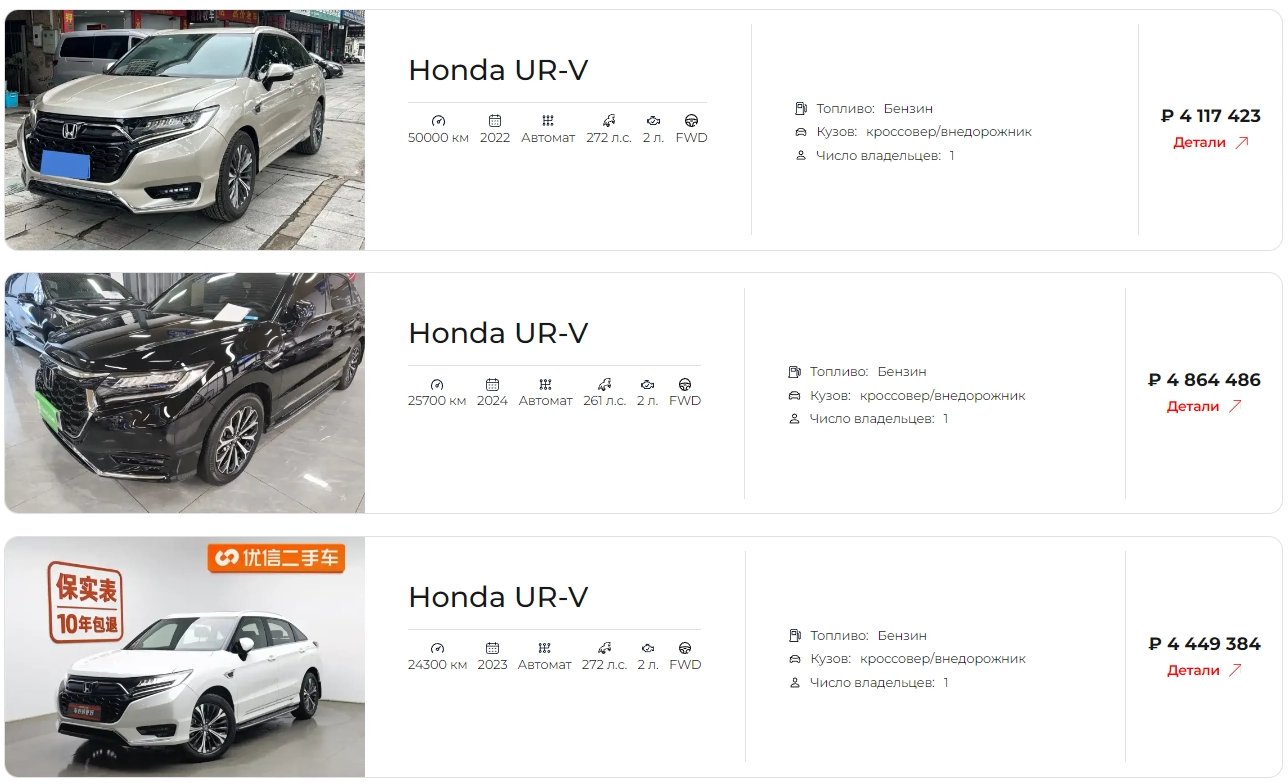1288x784 pixels.
Task: Click the car body icon in second listing
Action: pyautogui.click(x=795, y=395)
